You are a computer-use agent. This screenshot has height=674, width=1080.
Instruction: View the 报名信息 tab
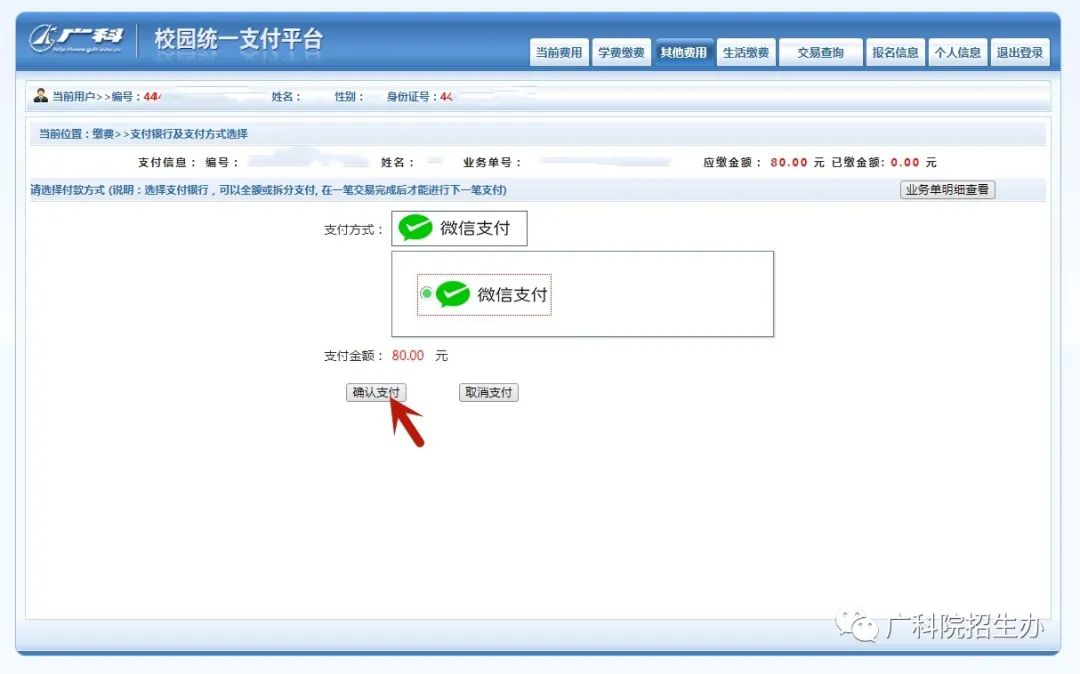(x=895, y=53)
